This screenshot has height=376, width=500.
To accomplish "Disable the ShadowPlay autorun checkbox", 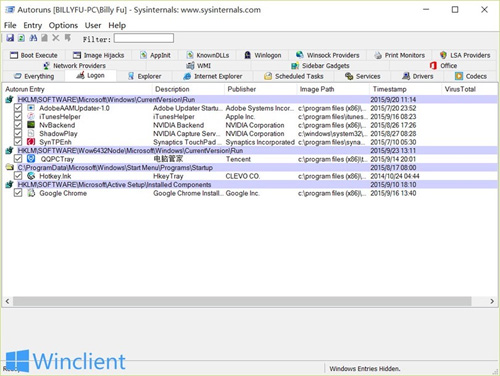I will point(18,133).
